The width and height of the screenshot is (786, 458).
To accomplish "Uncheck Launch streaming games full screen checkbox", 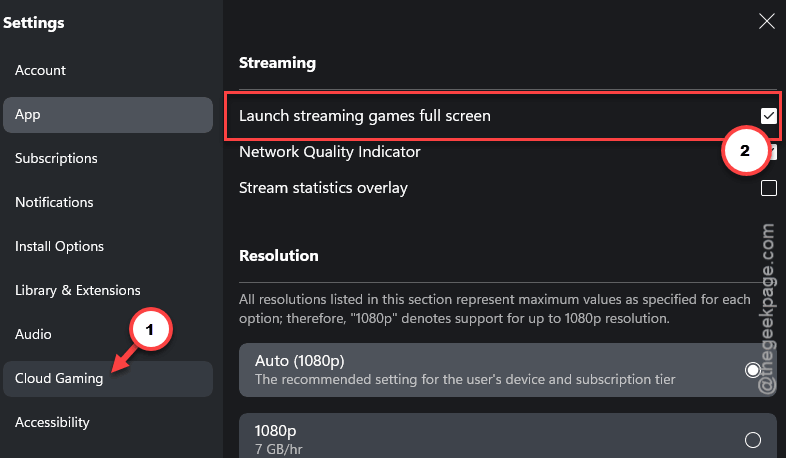I will 768,116.
